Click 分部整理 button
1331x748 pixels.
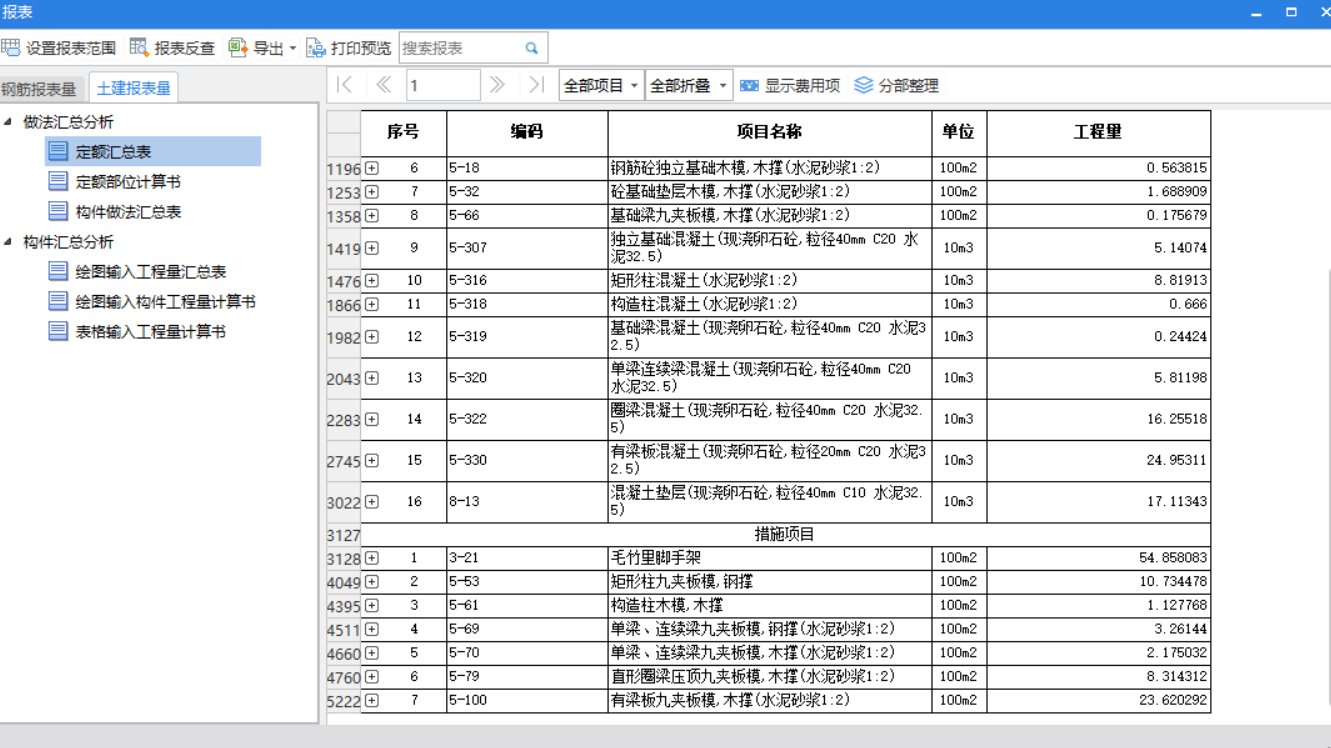coord(897,86)
